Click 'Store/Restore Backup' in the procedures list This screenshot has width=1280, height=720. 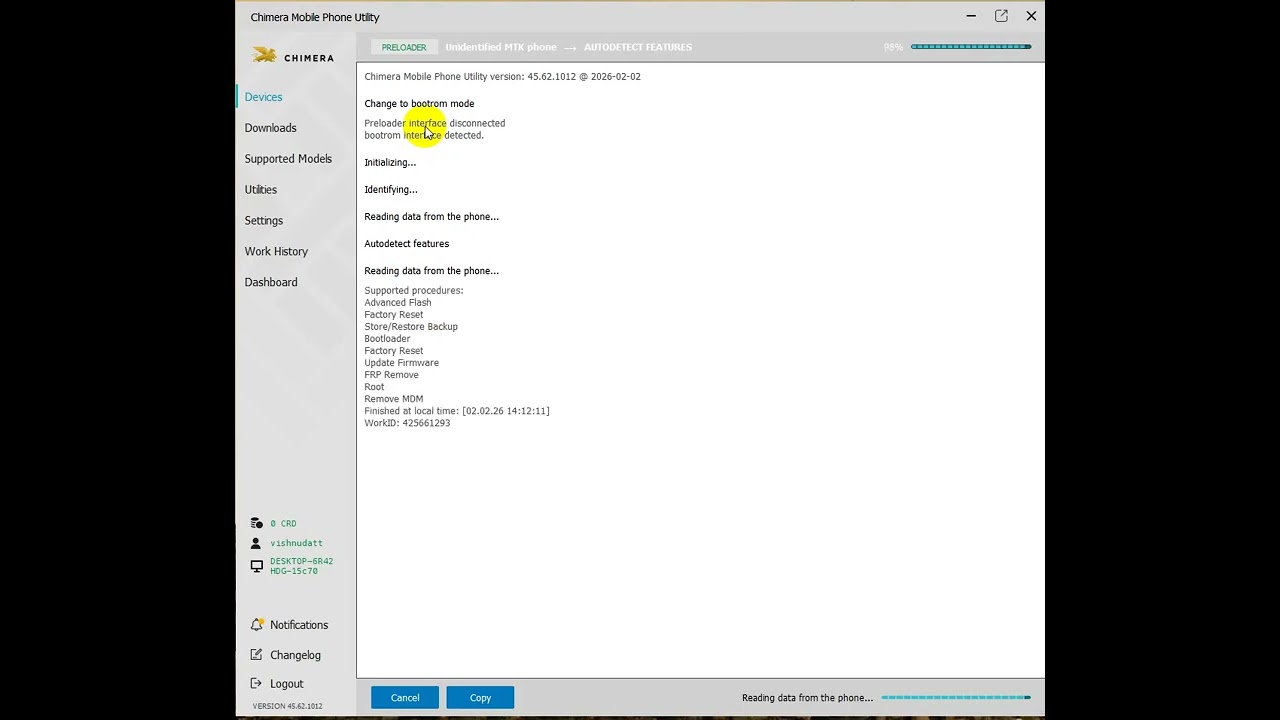411,327
